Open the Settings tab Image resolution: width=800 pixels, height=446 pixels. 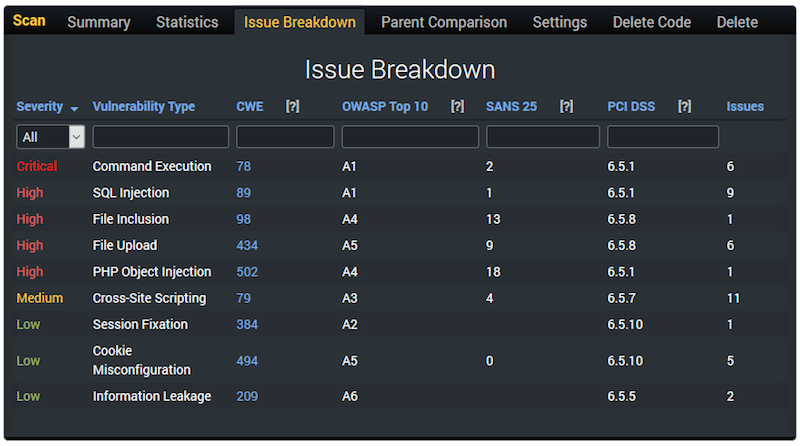pos(560,22)
